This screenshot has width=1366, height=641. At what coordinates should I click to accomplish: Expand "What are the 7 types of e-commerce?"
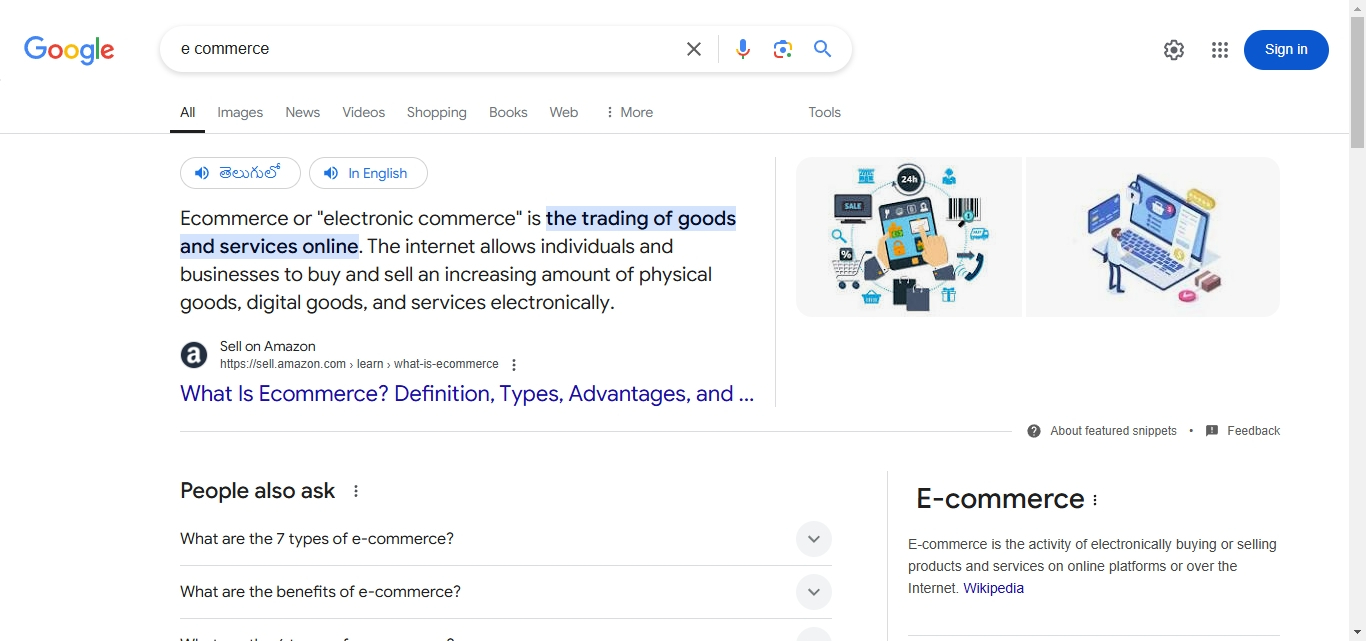(x=506, y=539)
